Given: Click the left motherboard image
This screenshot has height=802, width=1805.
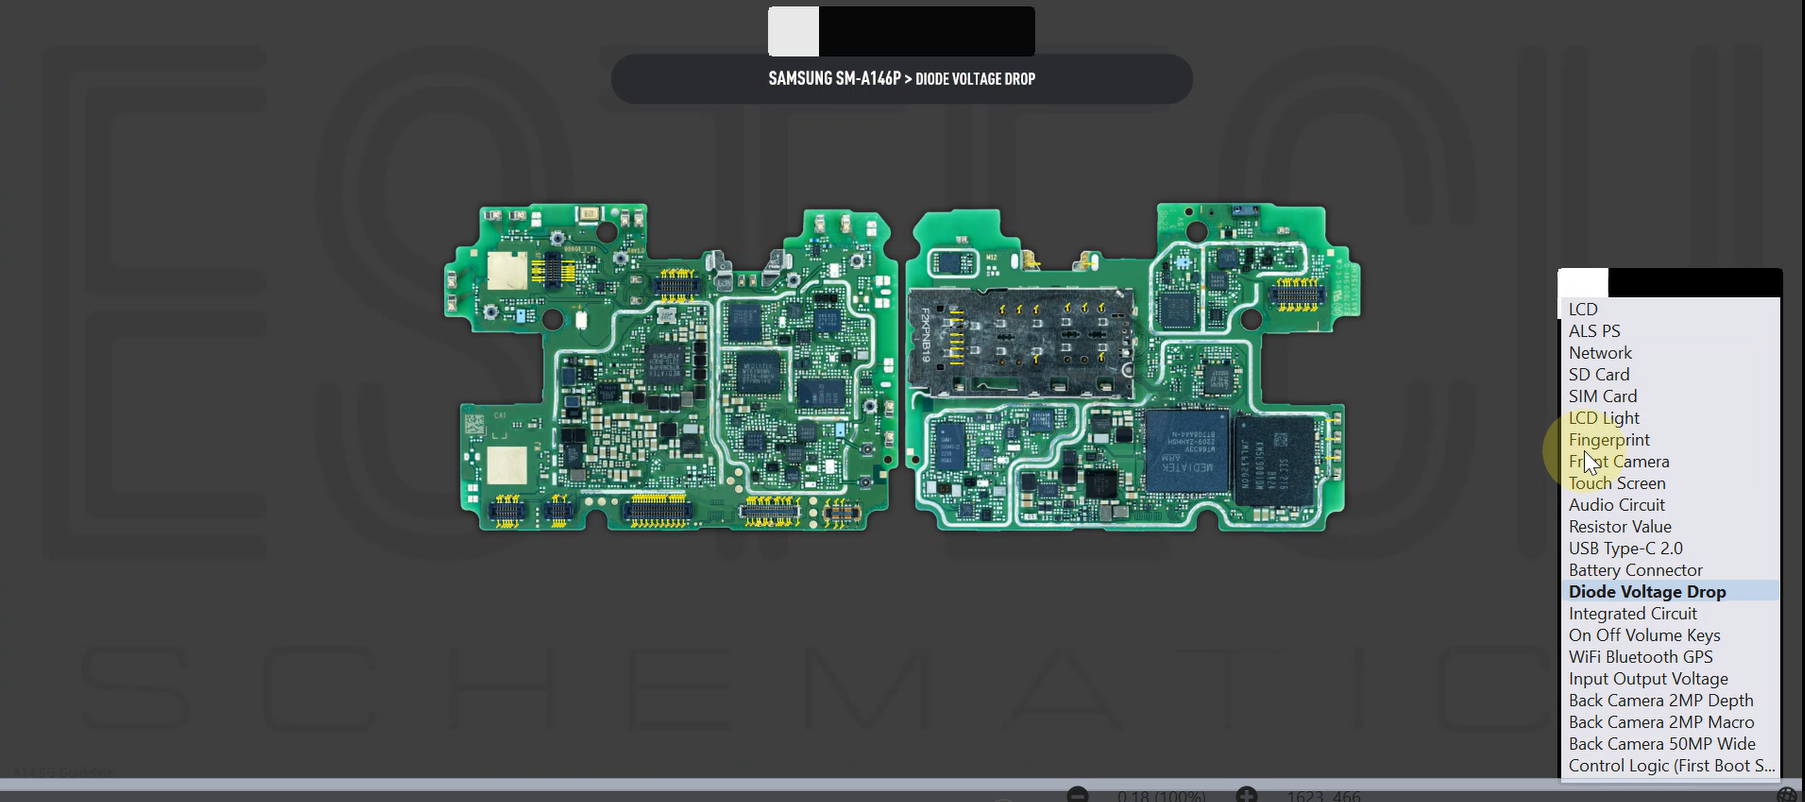Looking at the screenshot, I should [671, 368].
